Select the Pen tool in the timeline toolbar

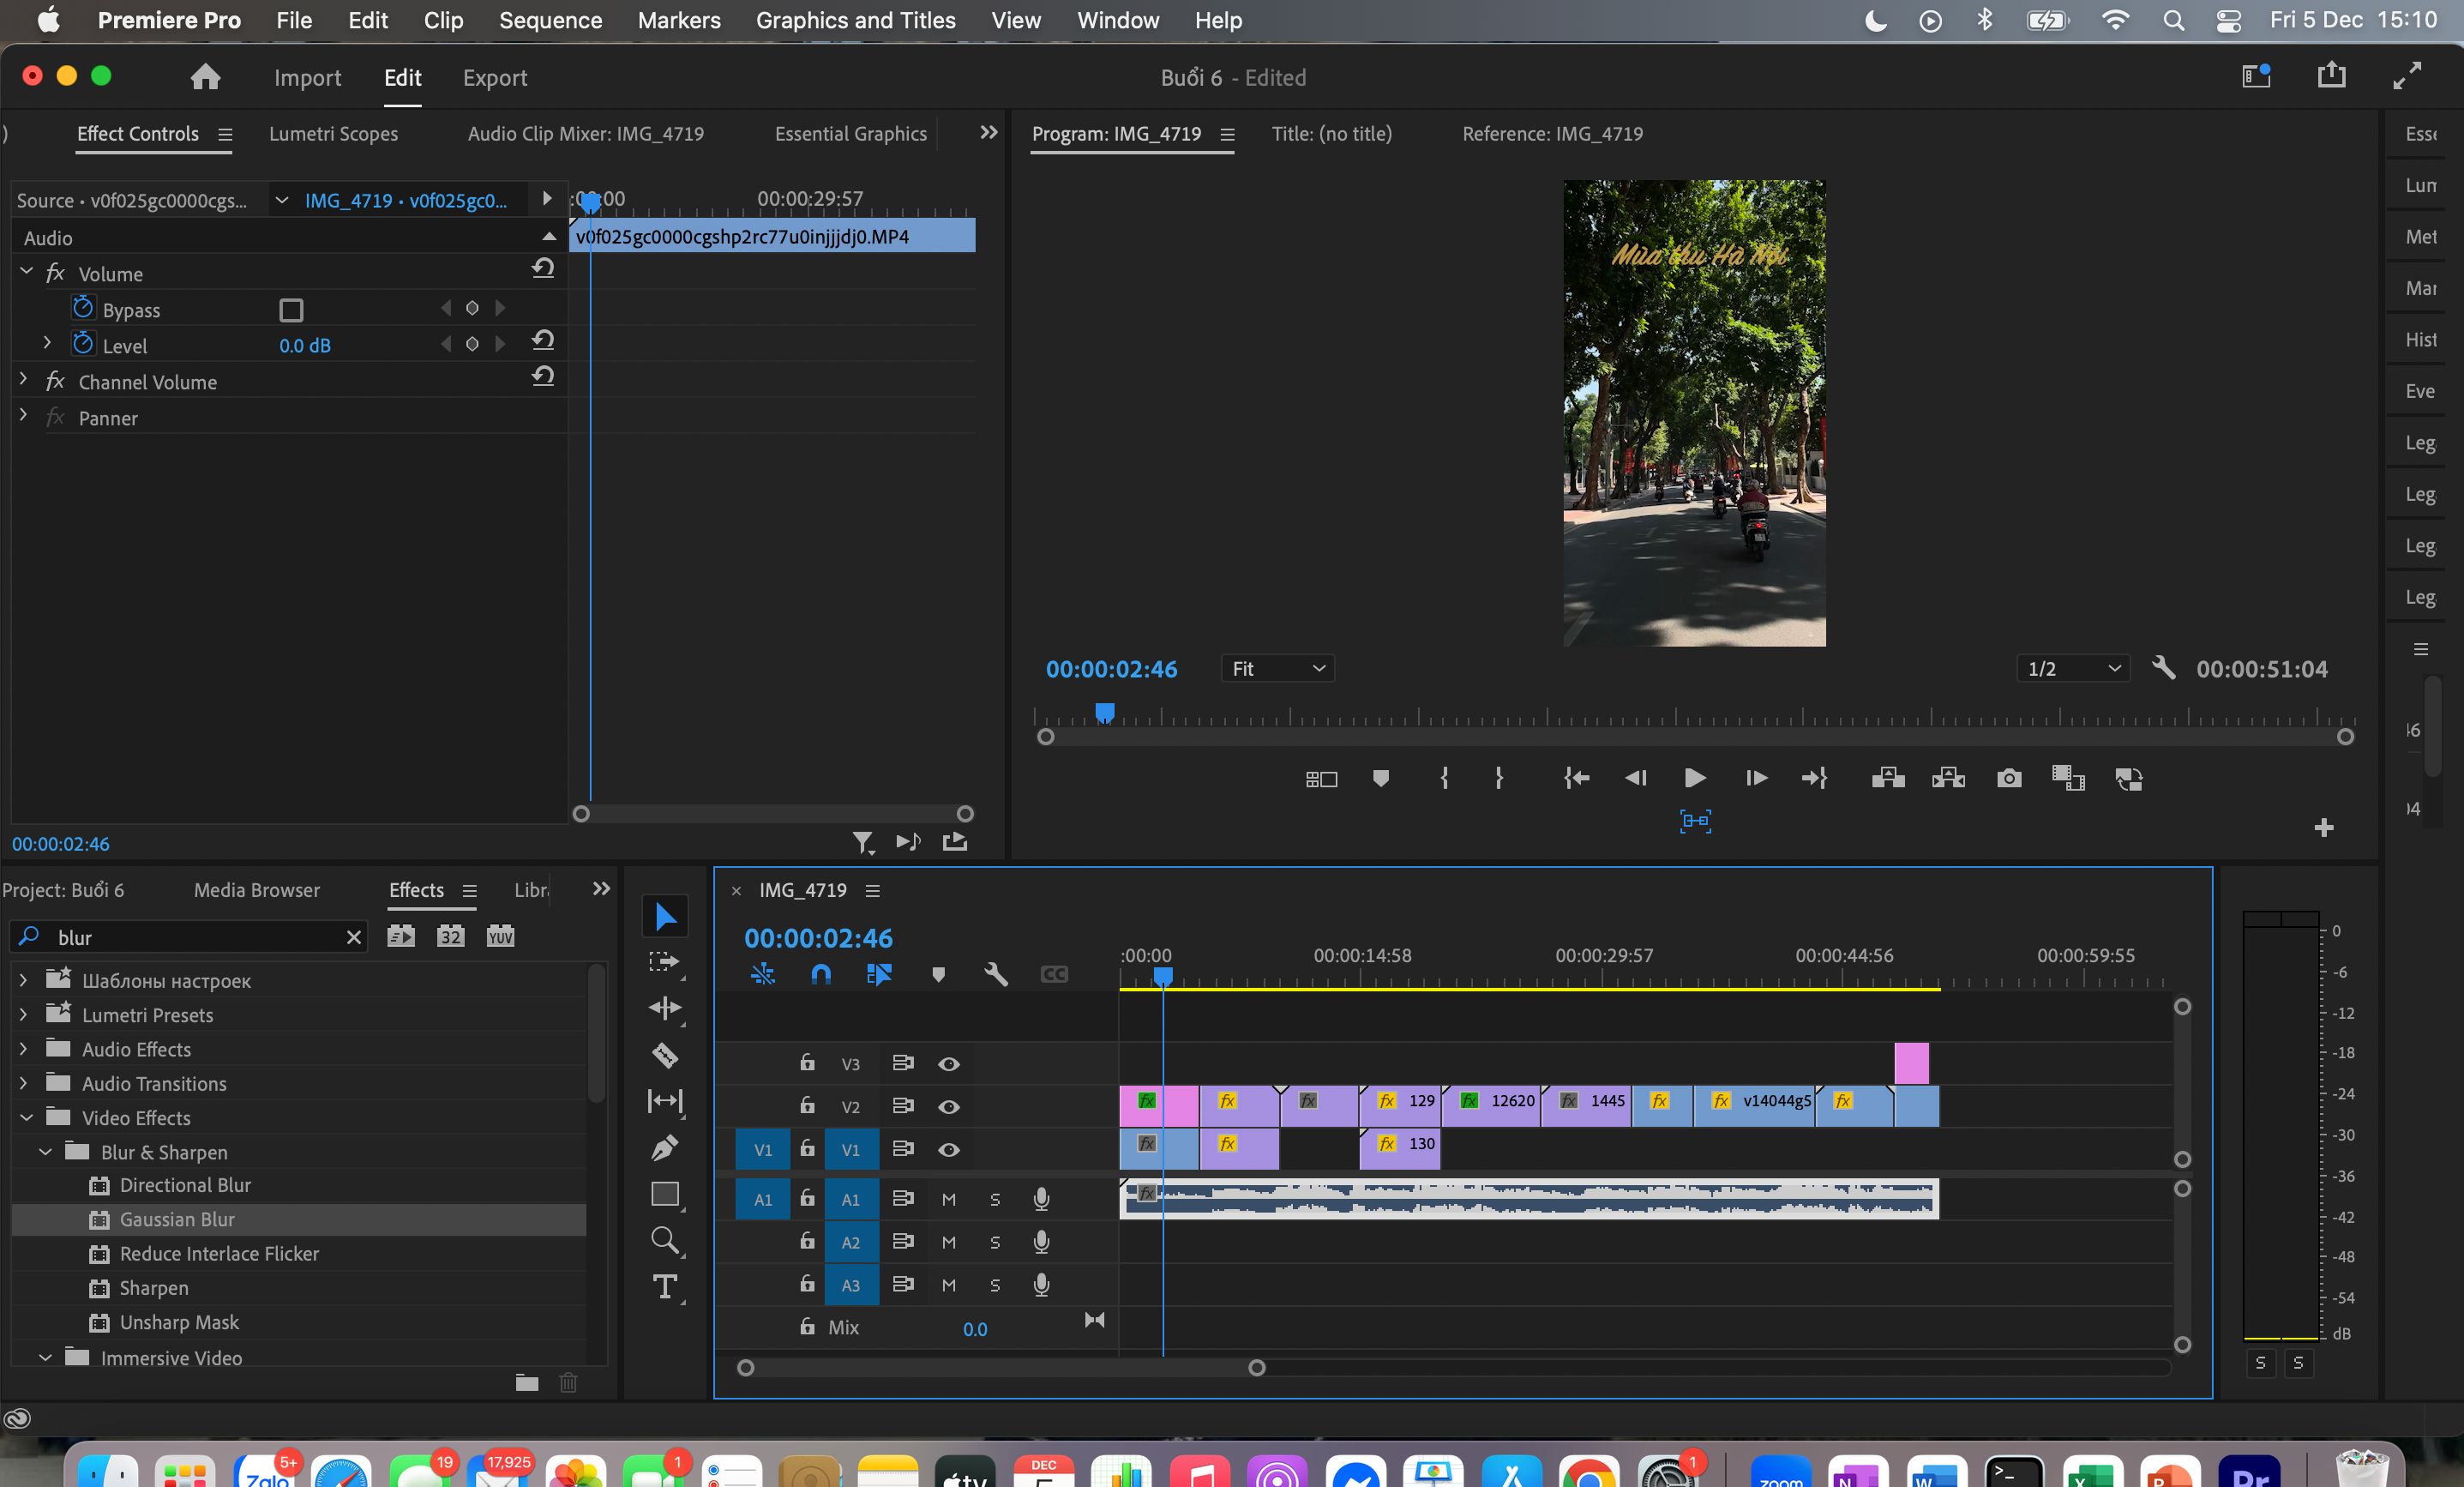tap(665, 1147)
